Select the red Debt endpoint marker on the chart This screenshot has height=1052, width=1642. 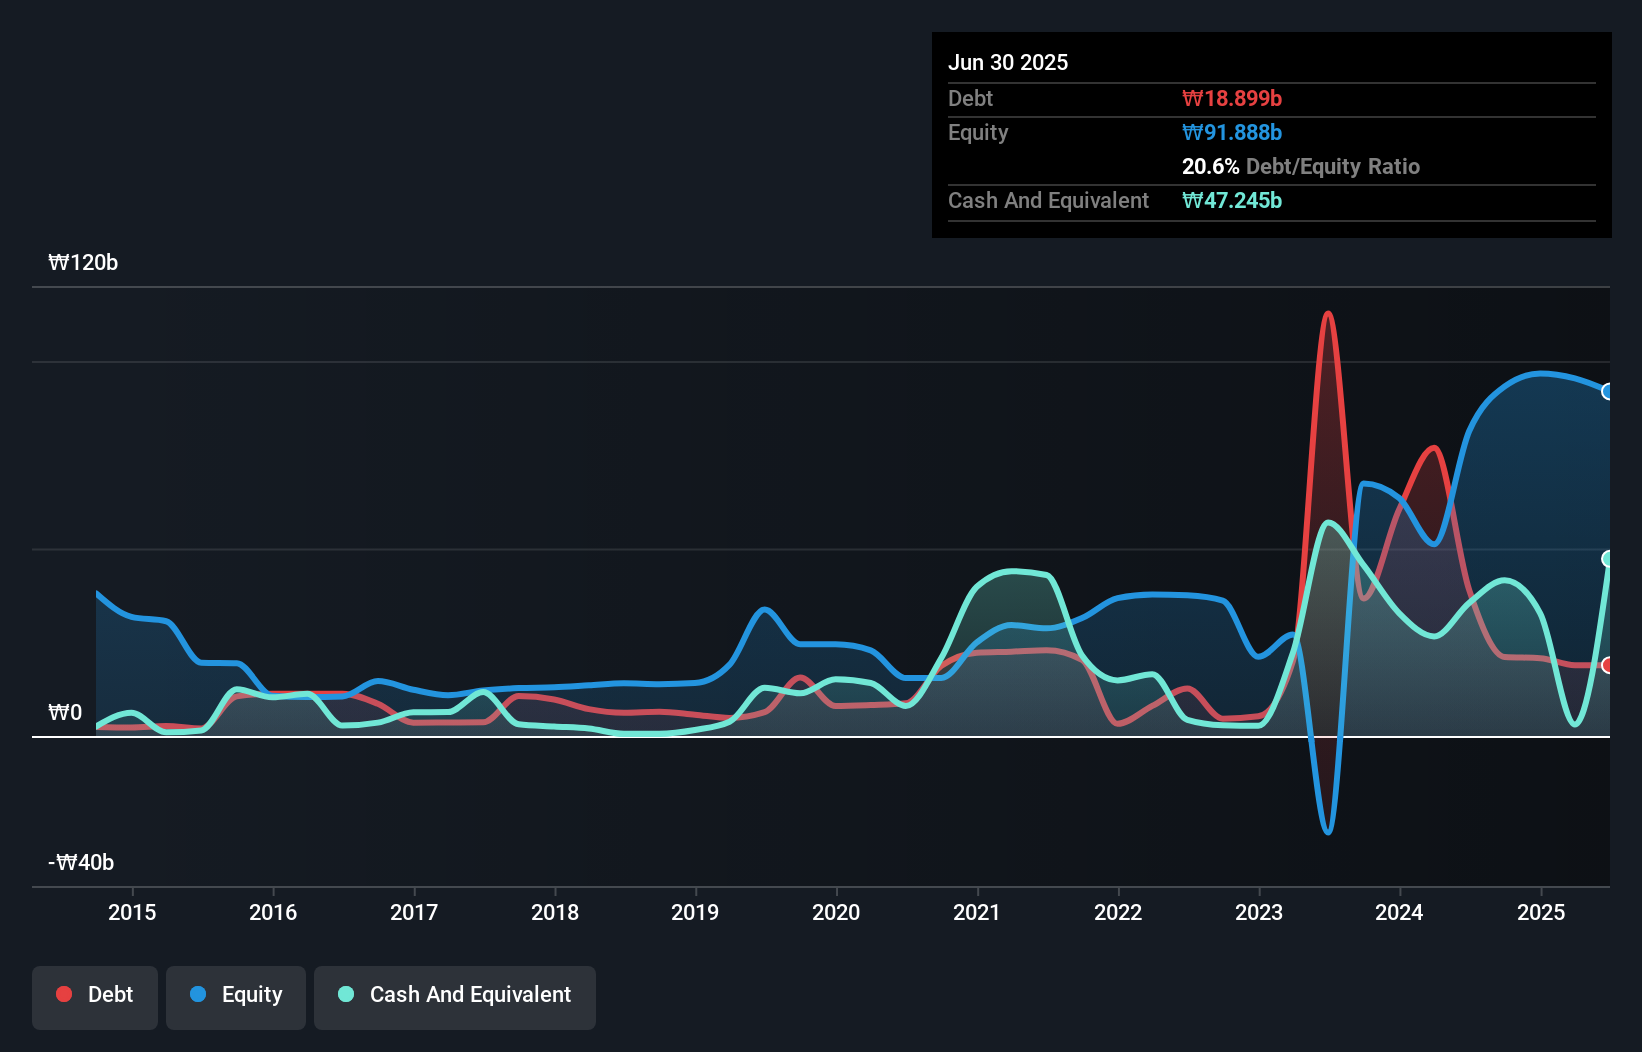[1608, 664]
